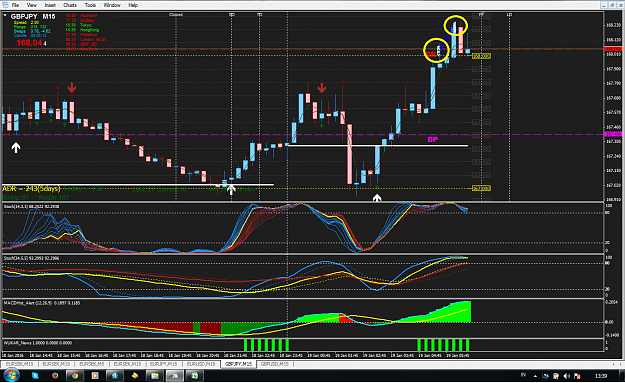This screenshot has width=625, height=383.
Task: Click the yellow 167.000 level price tag
Action: coord(482,189)
